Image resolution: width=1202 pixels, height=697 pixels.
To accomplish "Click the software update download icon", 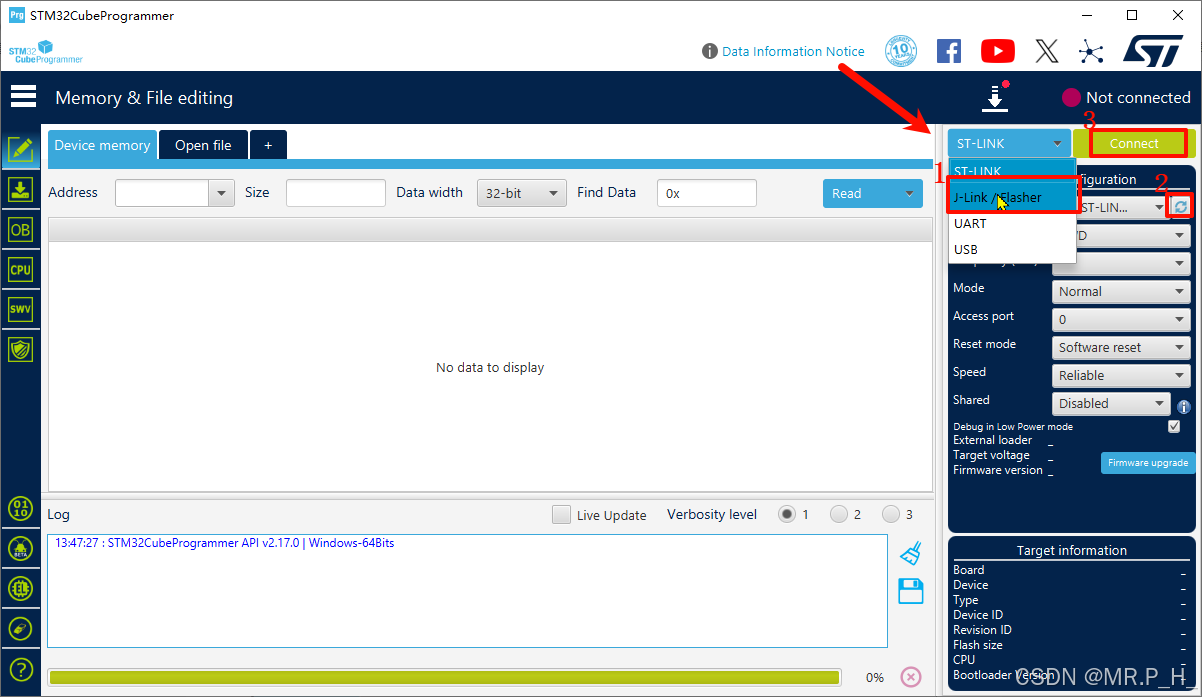I will coord(995,97).
